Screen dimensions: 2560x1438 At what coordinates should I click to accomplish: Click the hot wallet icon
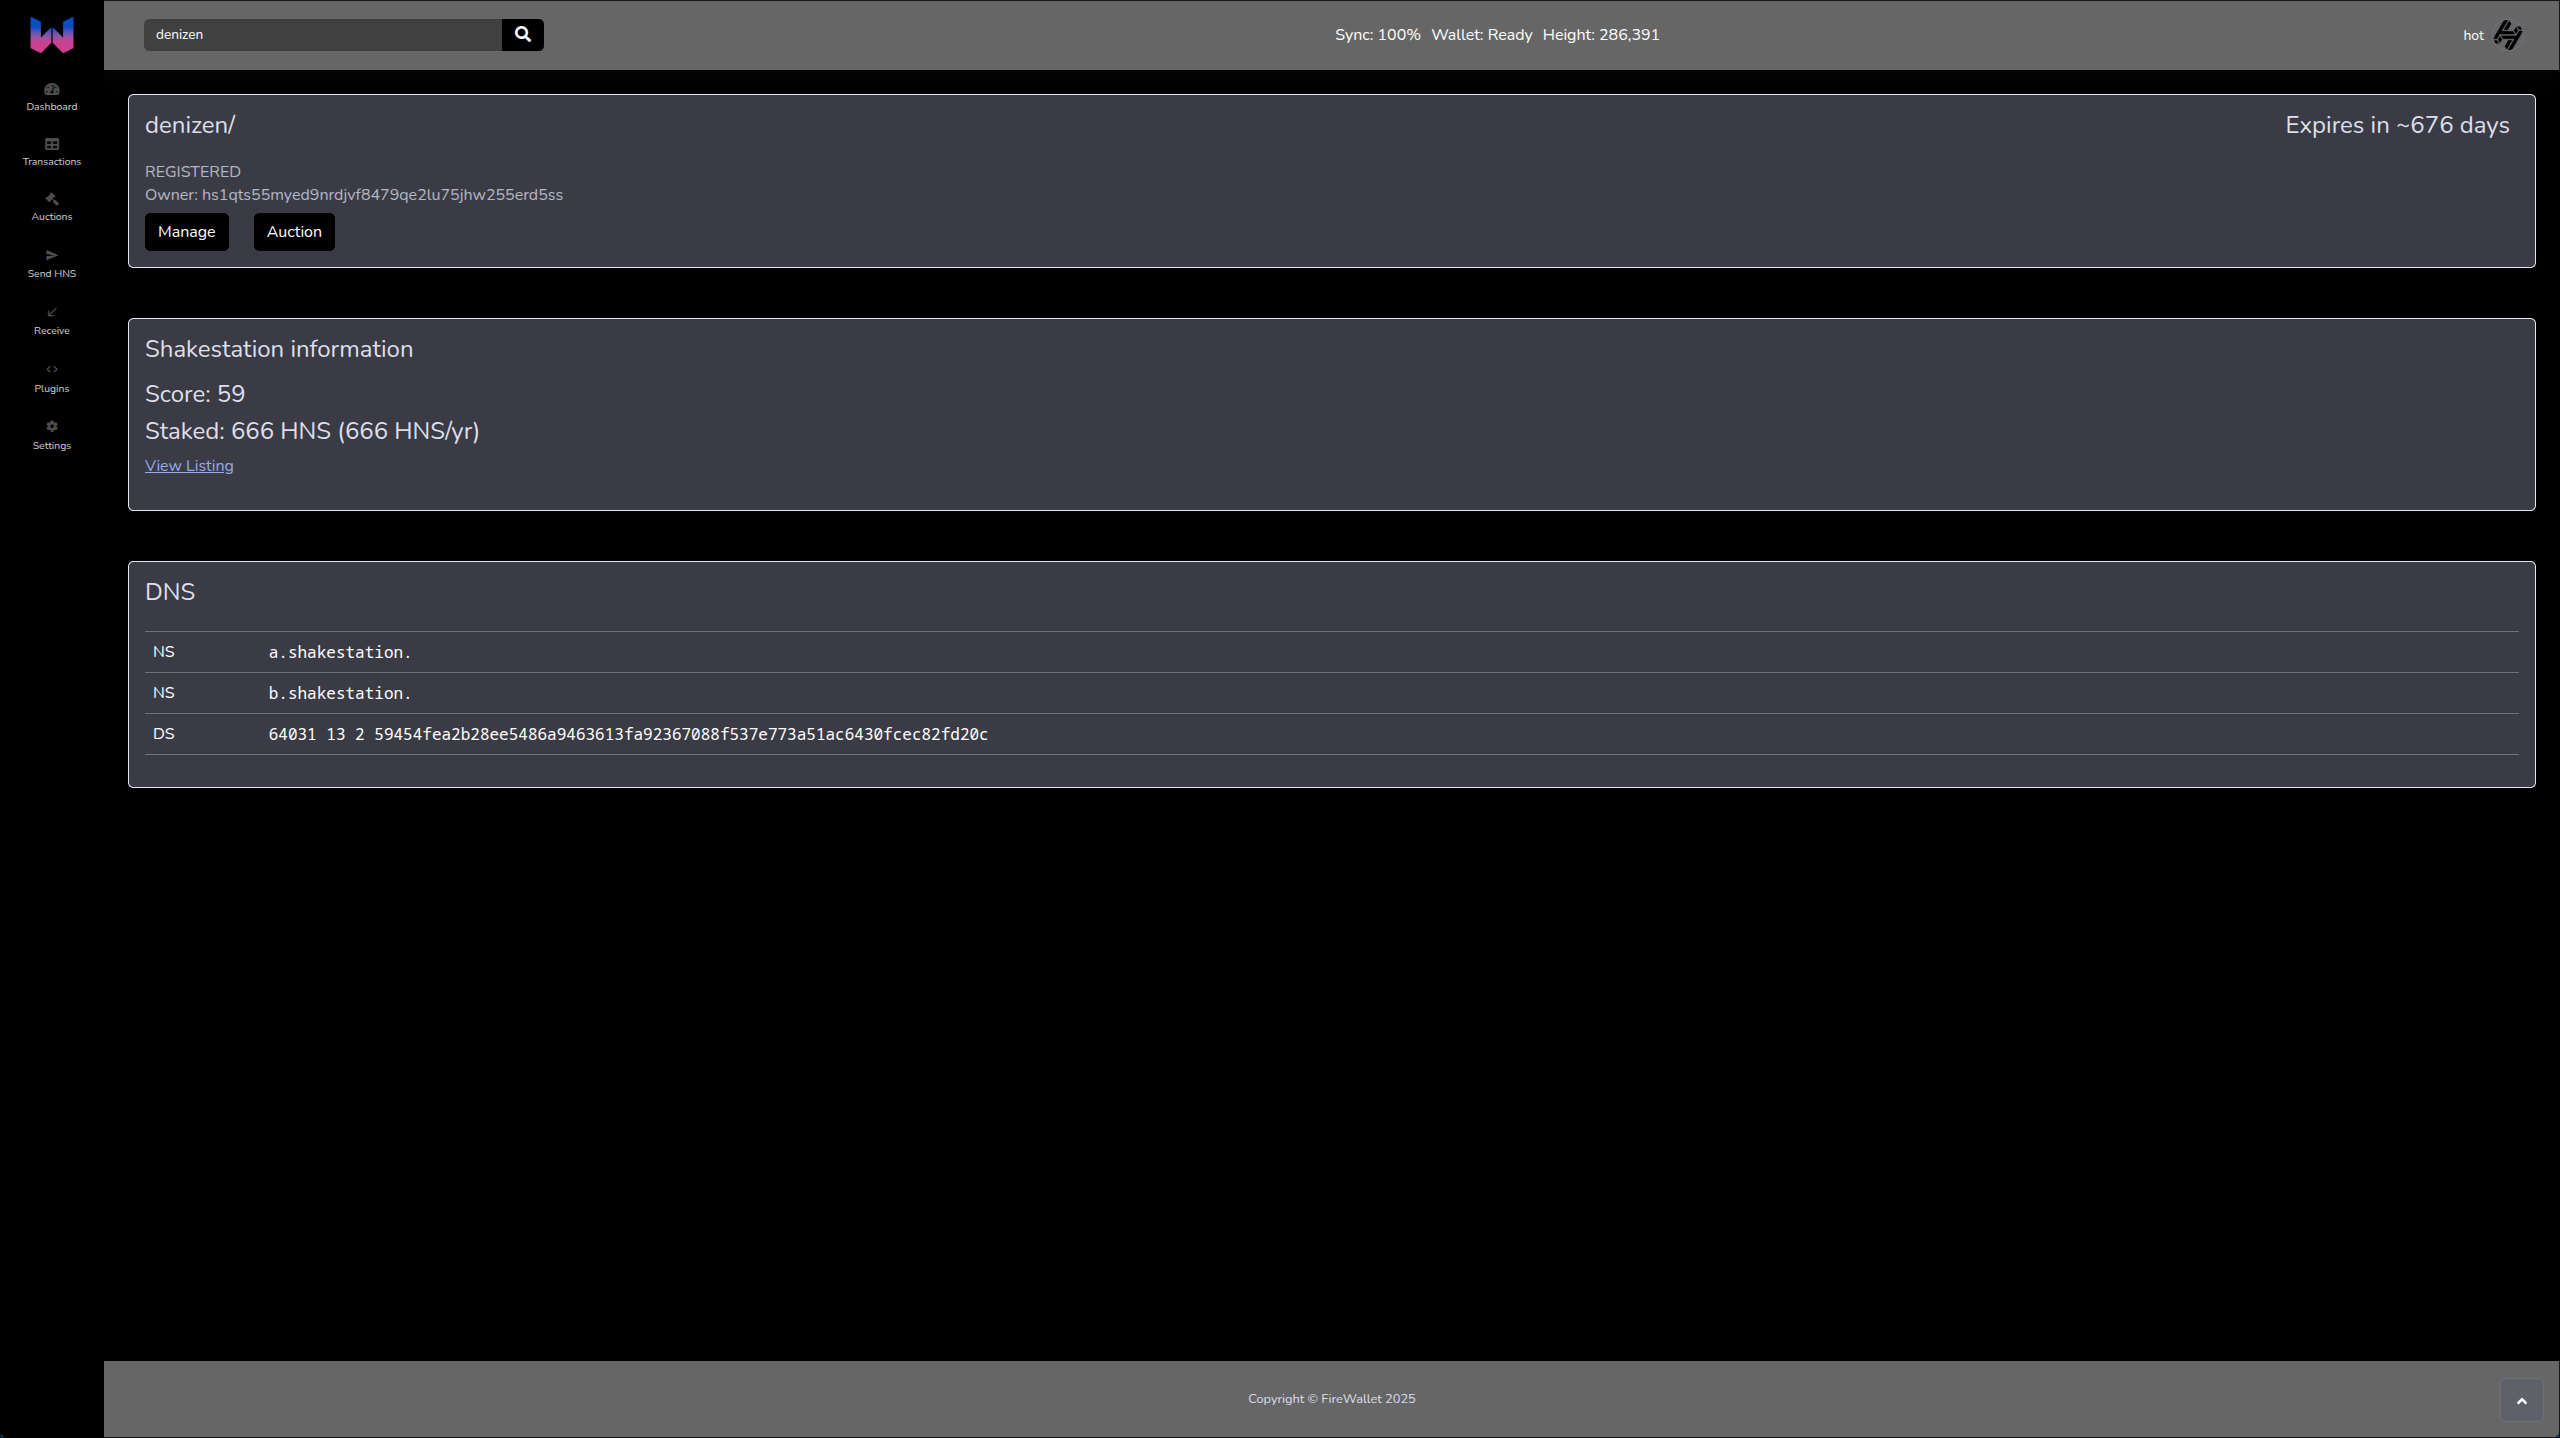click(x=2510, y=34)
